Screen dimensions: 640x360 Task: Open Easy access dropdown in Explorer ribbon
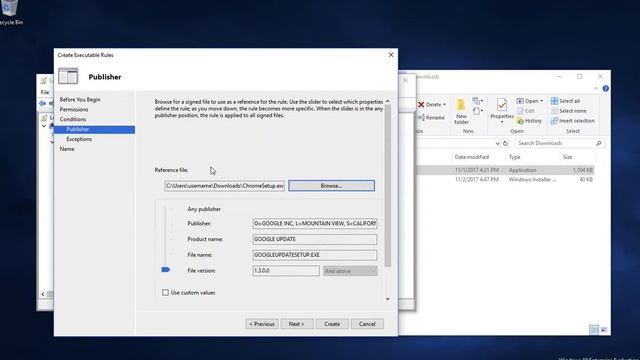(x=477, y=111)
